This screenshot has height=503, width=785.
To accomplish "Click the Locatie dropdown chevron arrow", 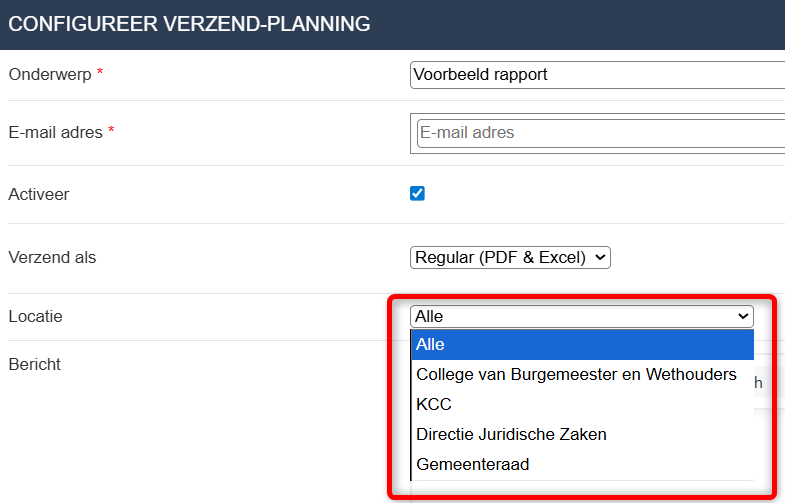I will pyautogui.click(x=743, y=316).
